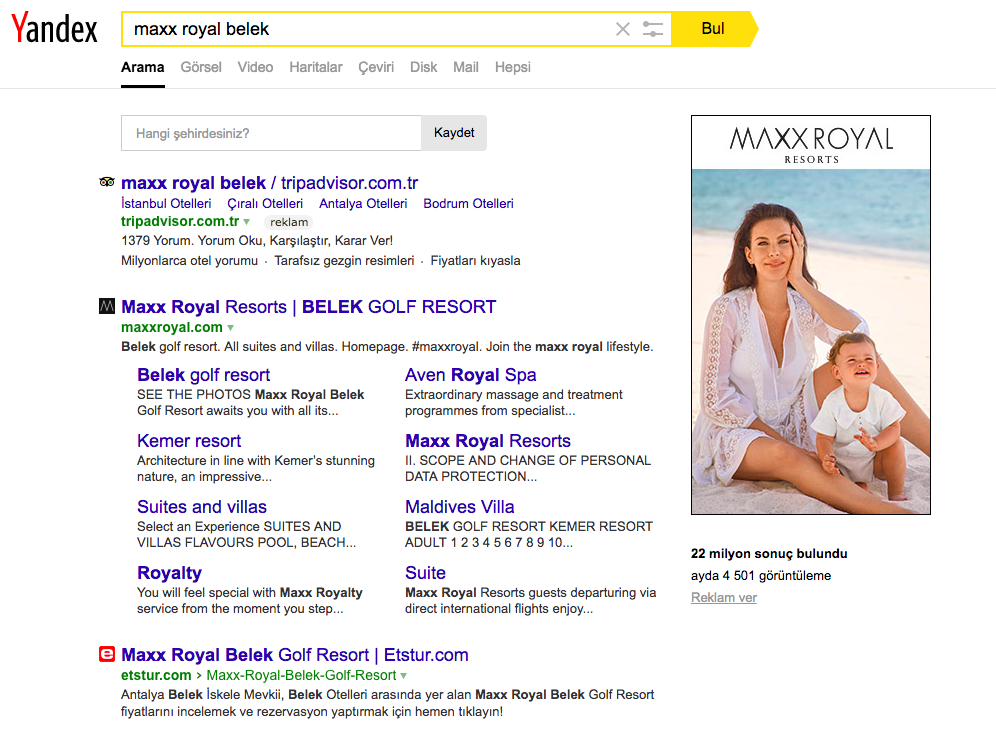Open the Mail tab
Image resolution: width=996 pixels, height=737 pixels.
[466, 67]
